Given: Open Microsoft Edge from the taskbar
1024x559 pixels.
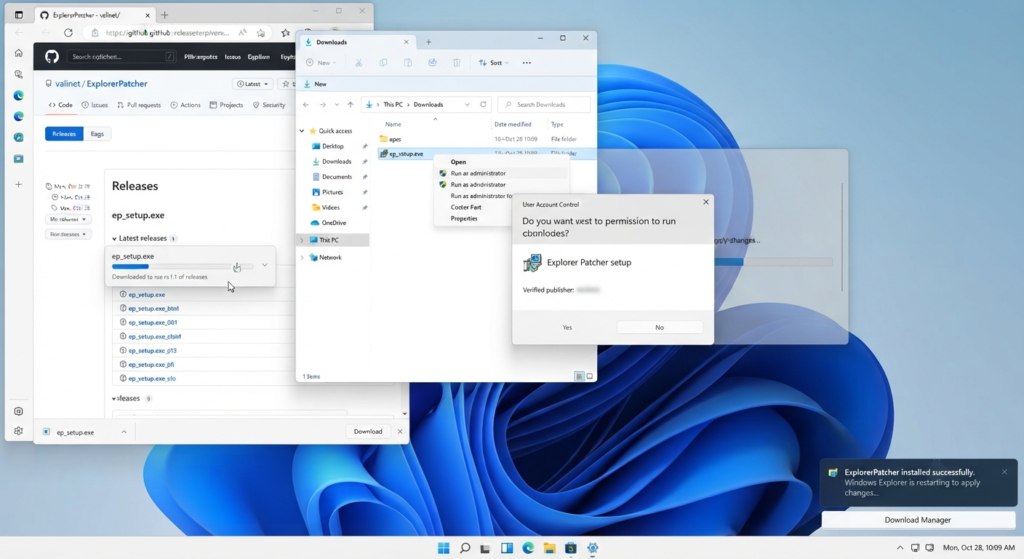Looking at the screenshot, I should click(x=528, y=548).
